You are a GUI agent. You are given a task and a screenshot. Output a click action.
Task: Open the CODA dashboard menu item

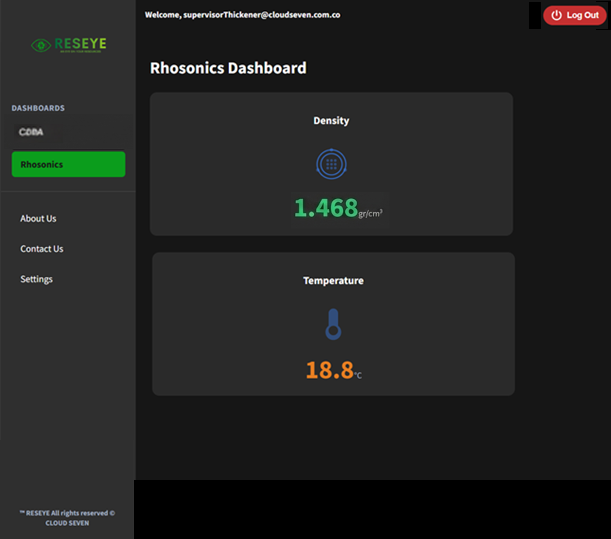(31, 132)
